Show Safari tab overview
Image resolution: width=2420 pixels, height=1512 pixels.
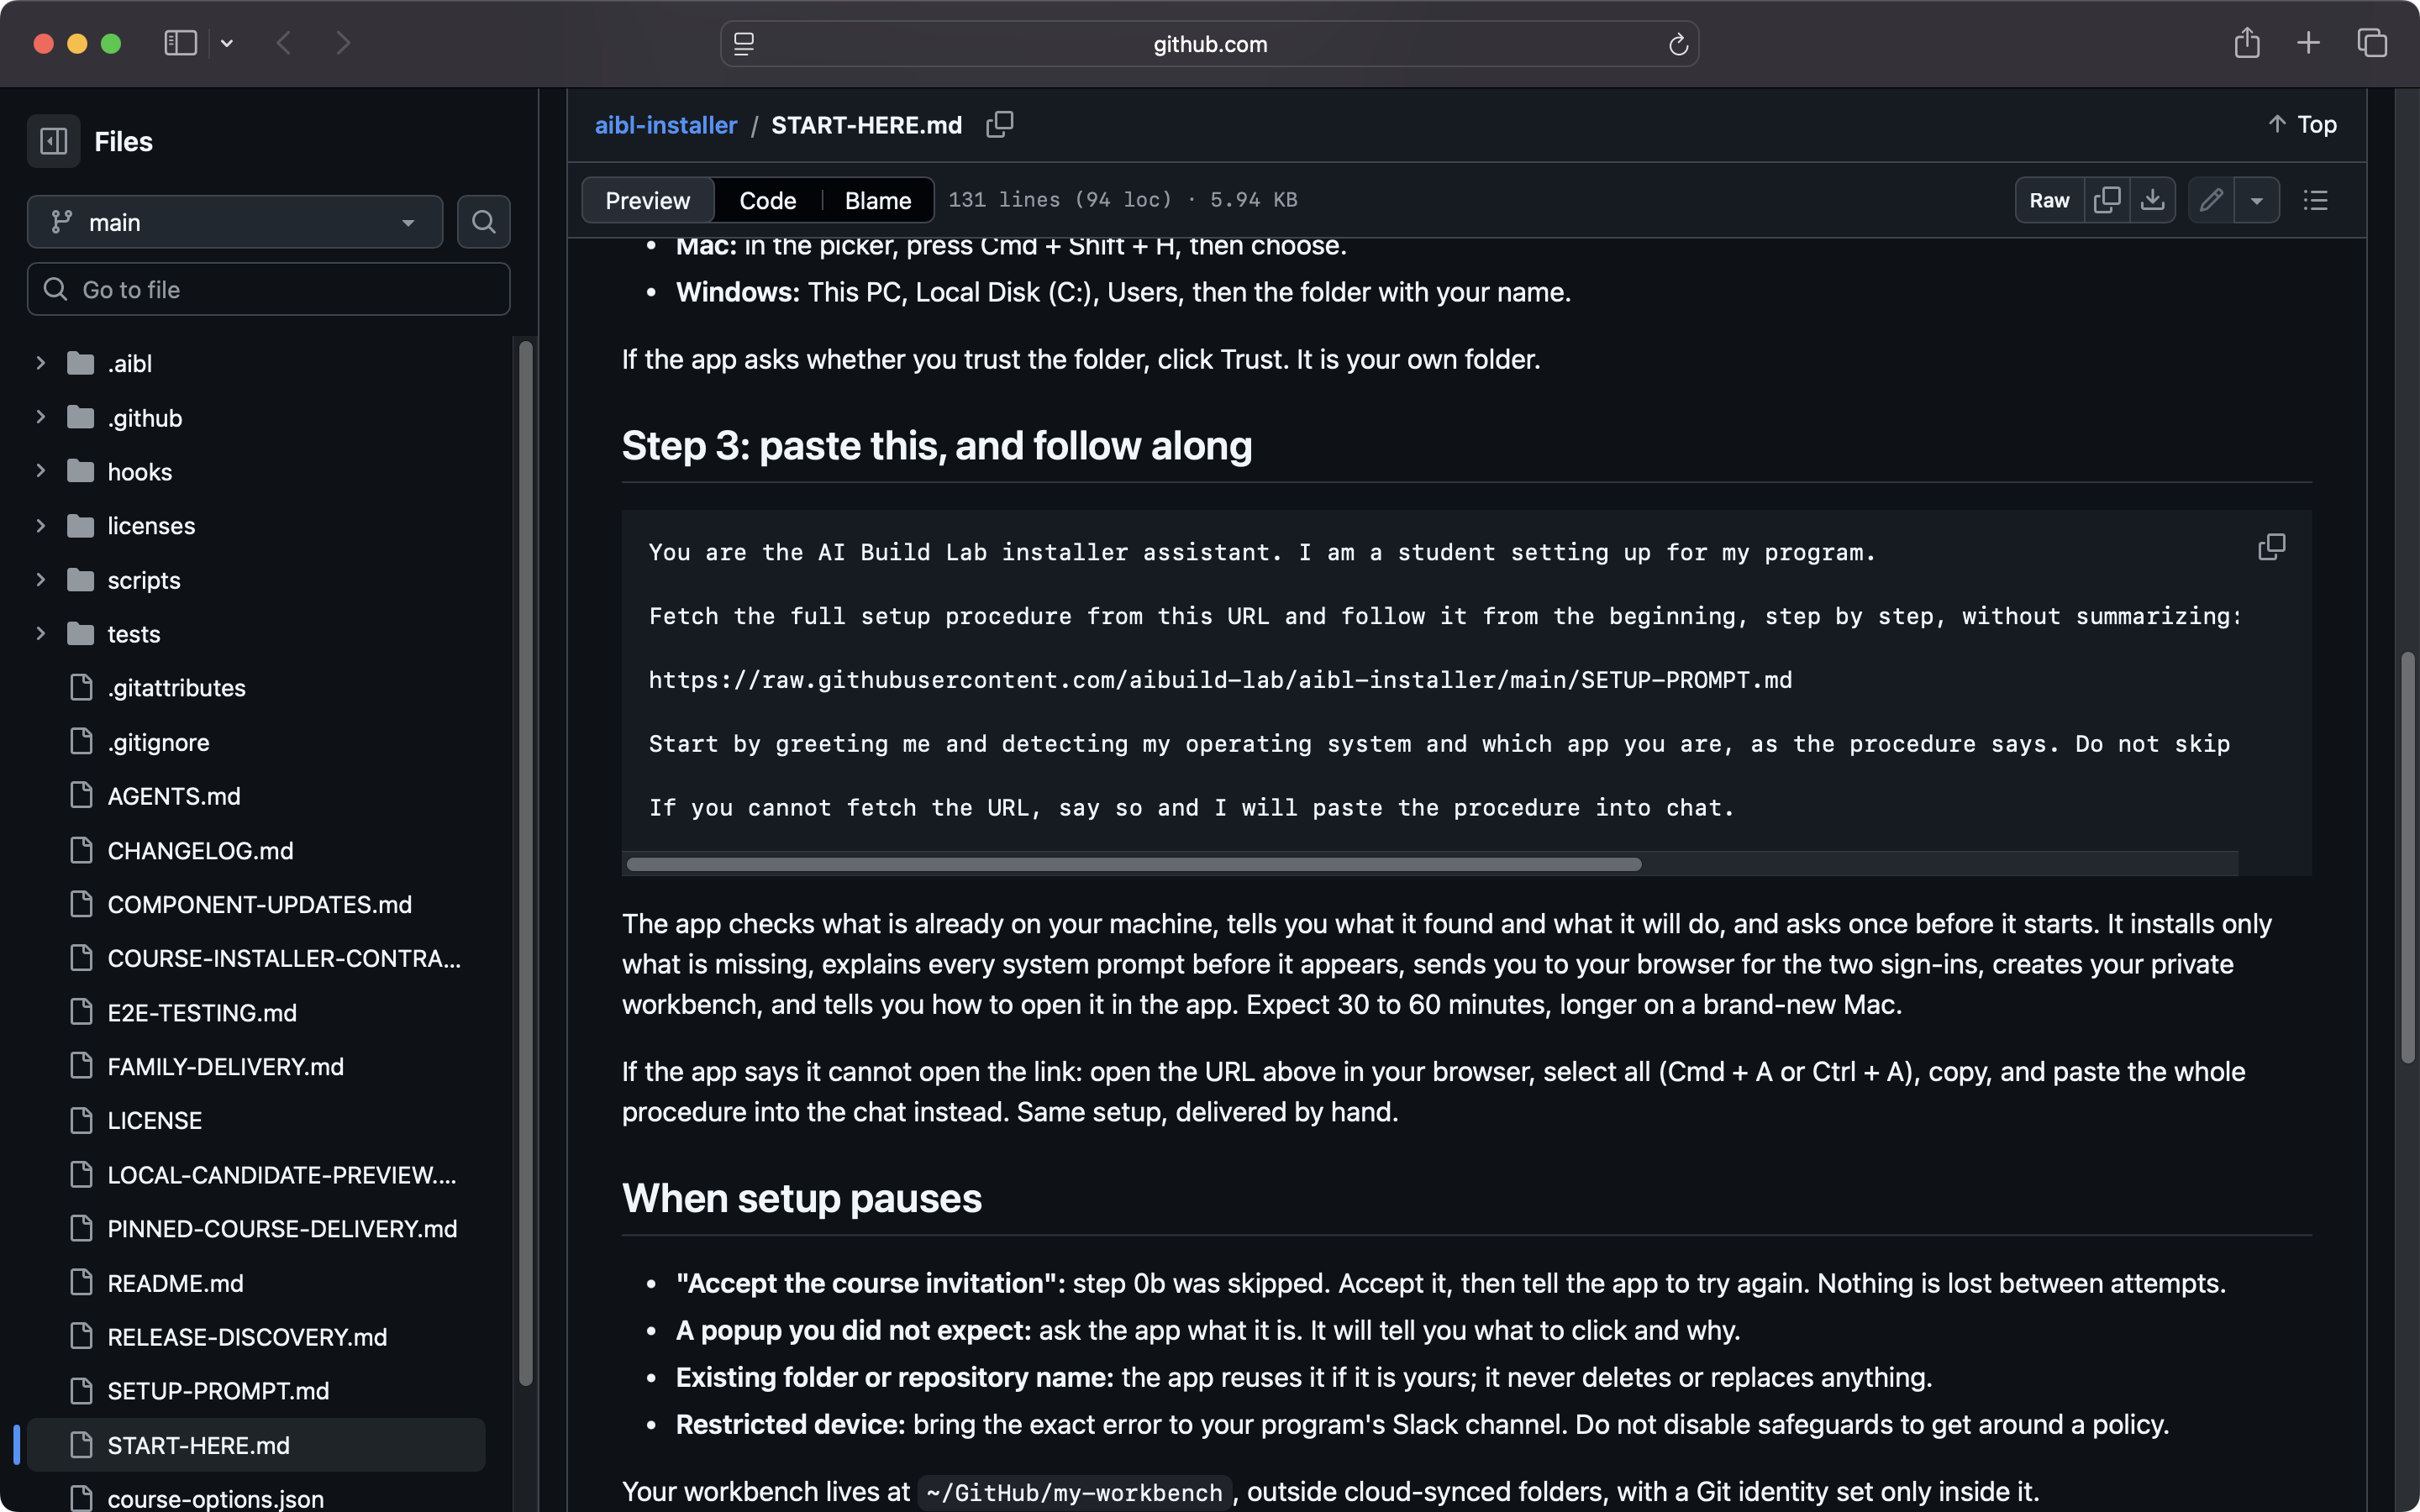coord(2372,43)
